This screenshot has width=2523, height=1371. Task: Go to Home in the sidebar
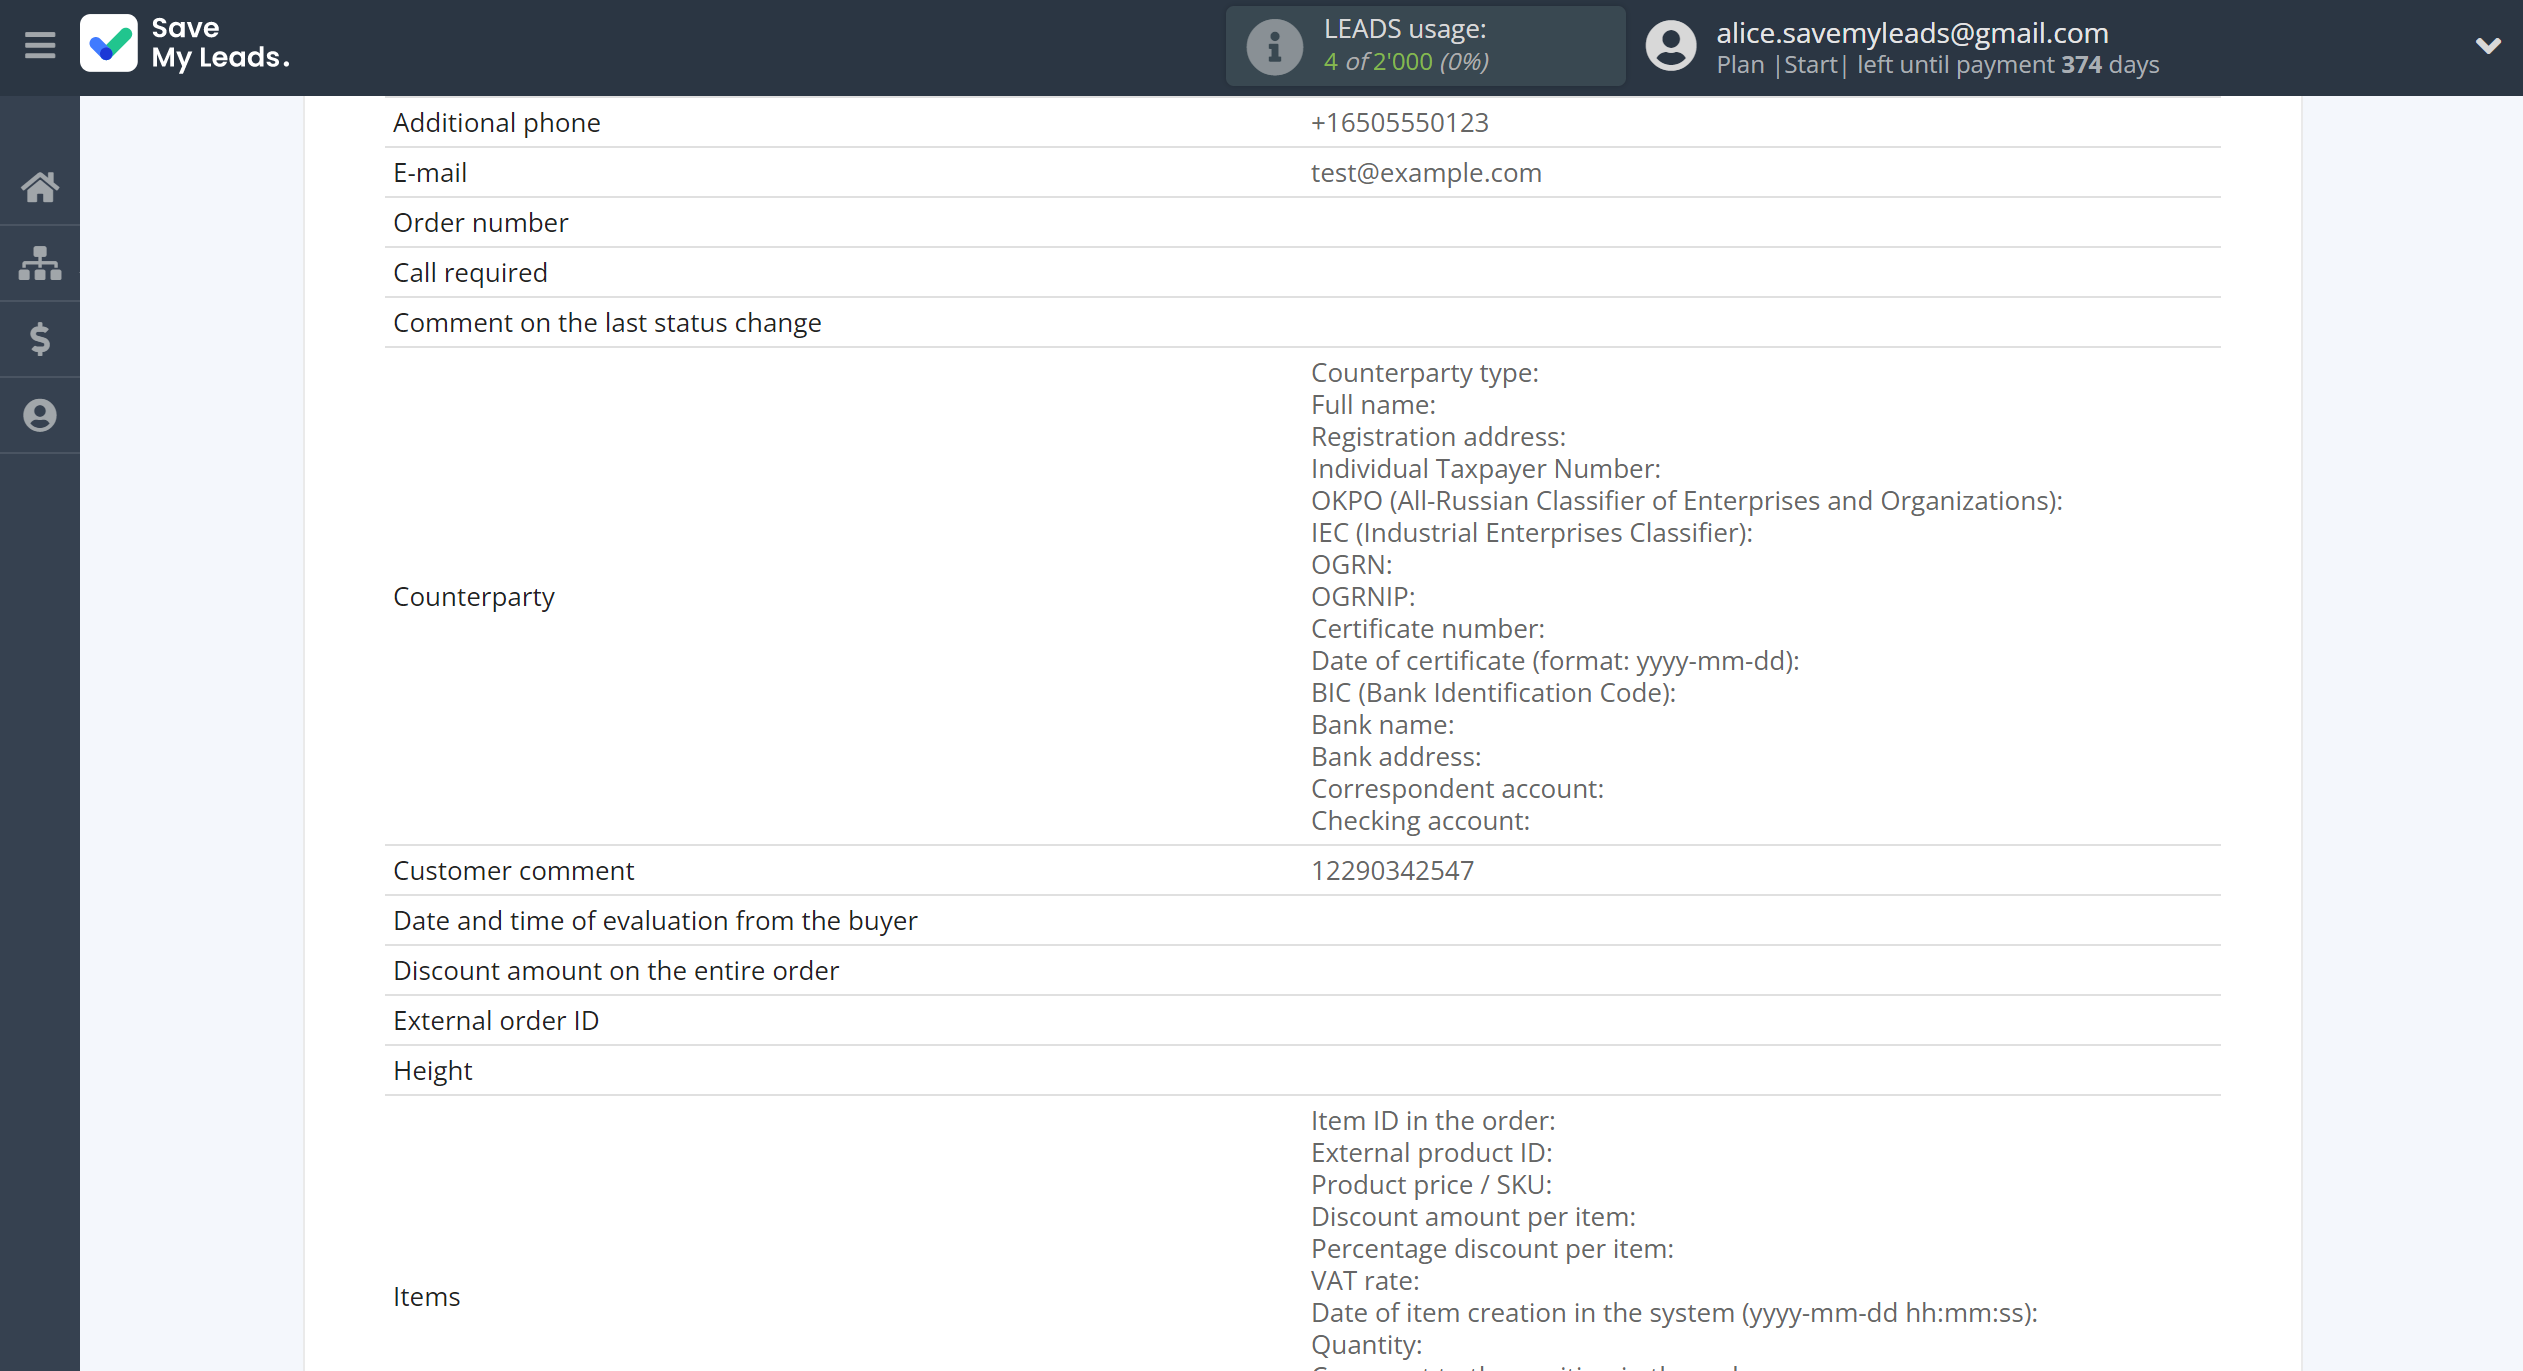40,187
